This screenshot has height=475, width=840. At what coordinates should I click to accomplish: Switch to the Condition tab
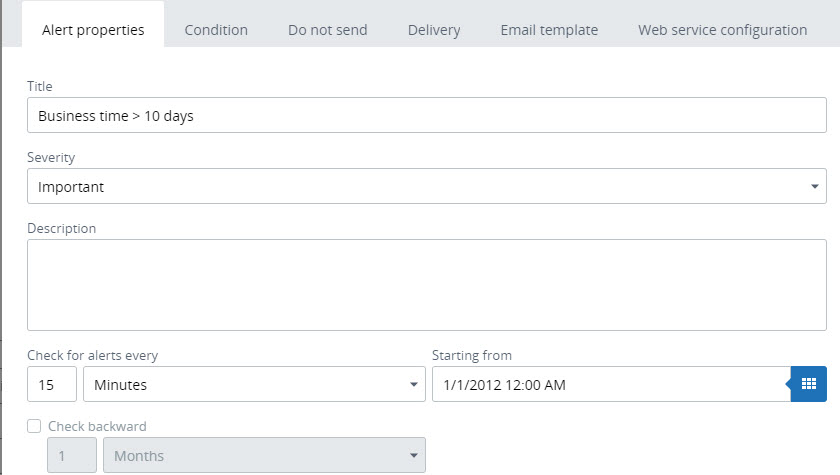(x=216, y=30)
